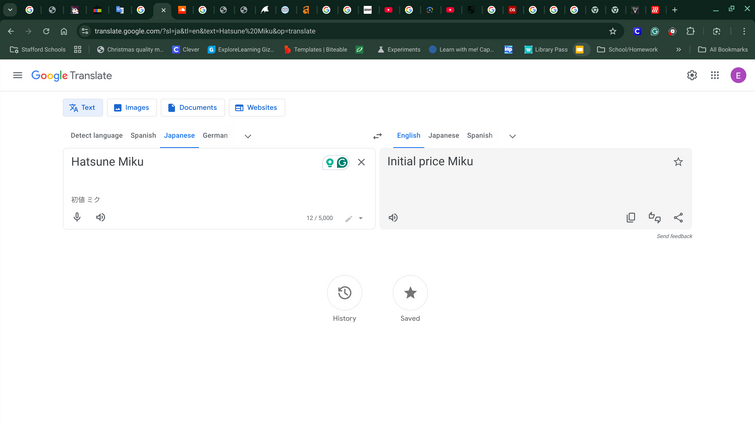Image resolution: width=755 pixels, height=425 pixels.
Task: Open translation History
Action: coord(344,293)
